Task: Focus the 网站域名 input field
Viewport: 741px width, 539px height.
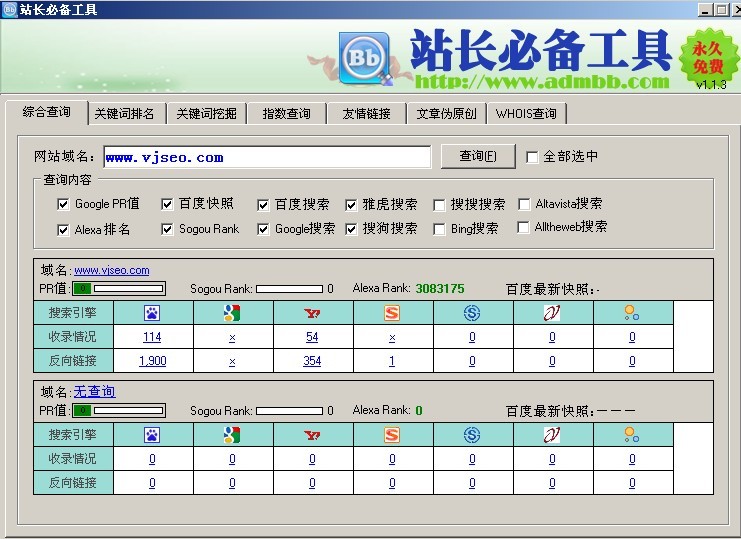Action: tap(267, 157)
